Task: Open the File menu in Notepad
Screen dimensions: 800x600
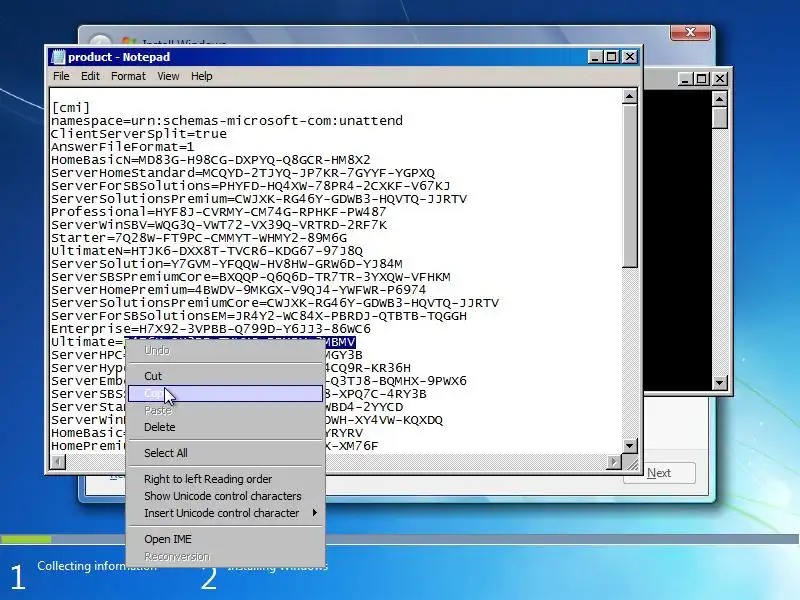Action: (61, 76)
